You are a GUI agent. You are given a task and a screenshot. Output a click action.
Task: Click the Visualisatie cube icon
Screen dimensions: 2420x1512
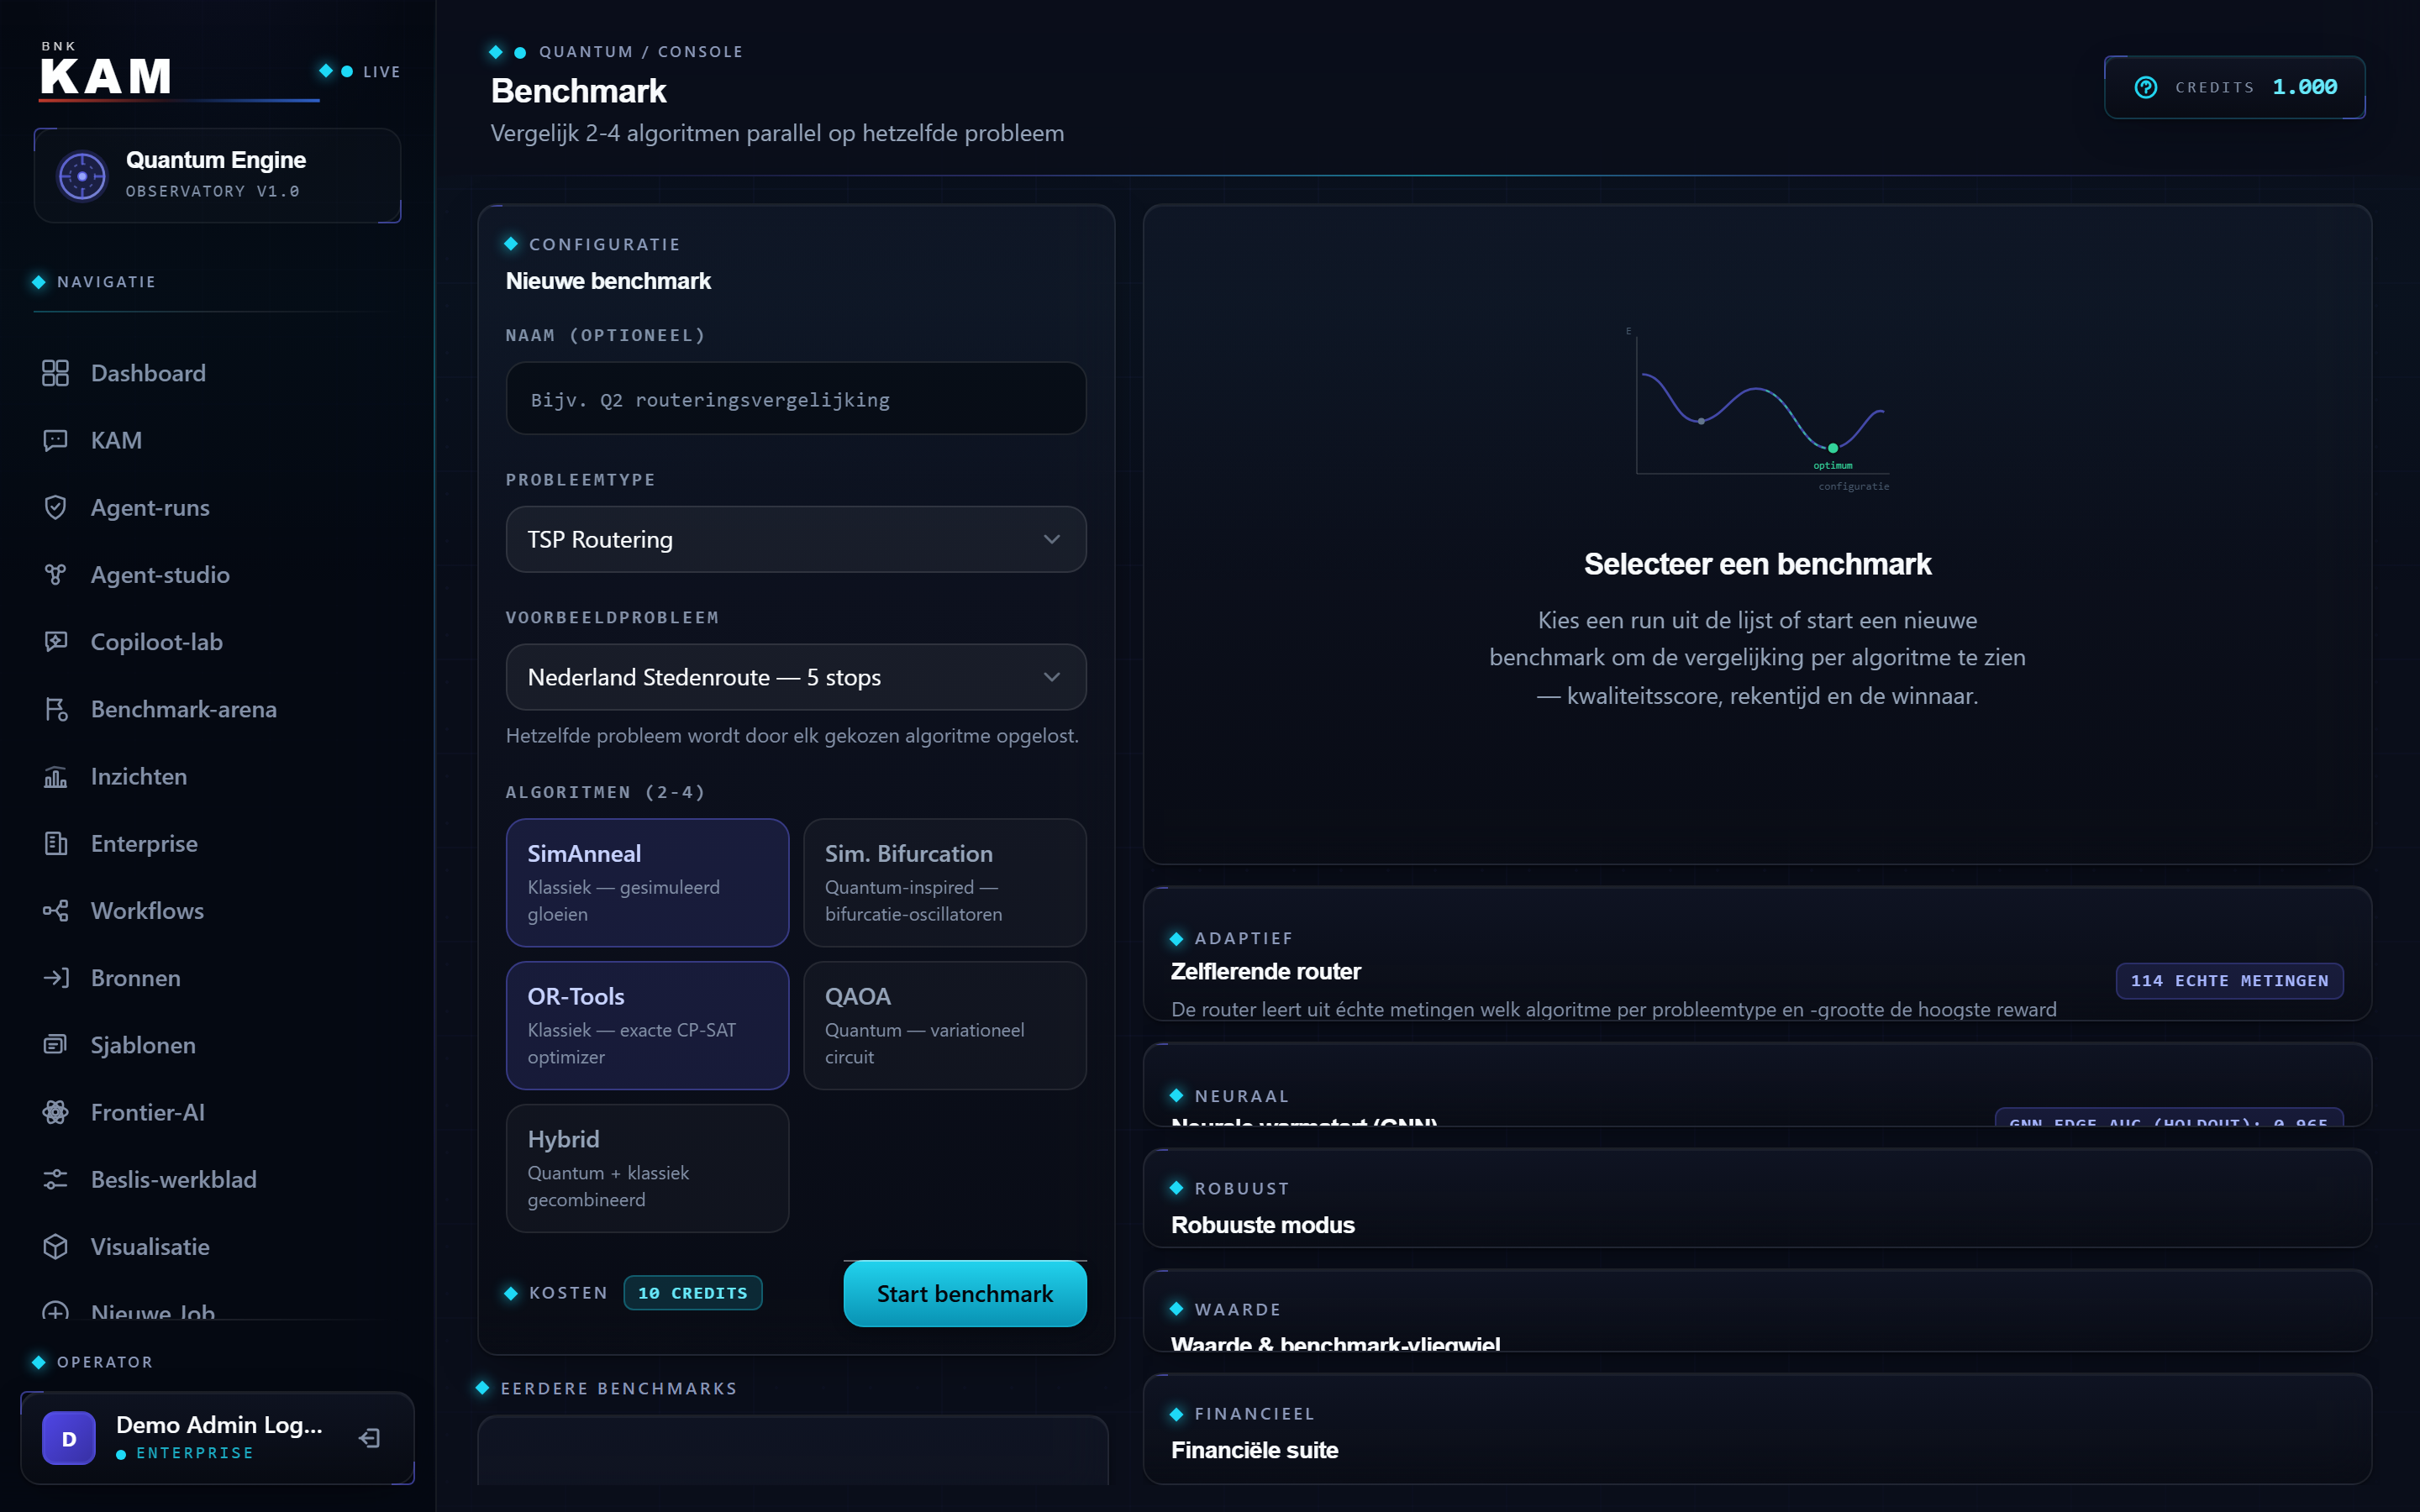[x=55, y=1246]
